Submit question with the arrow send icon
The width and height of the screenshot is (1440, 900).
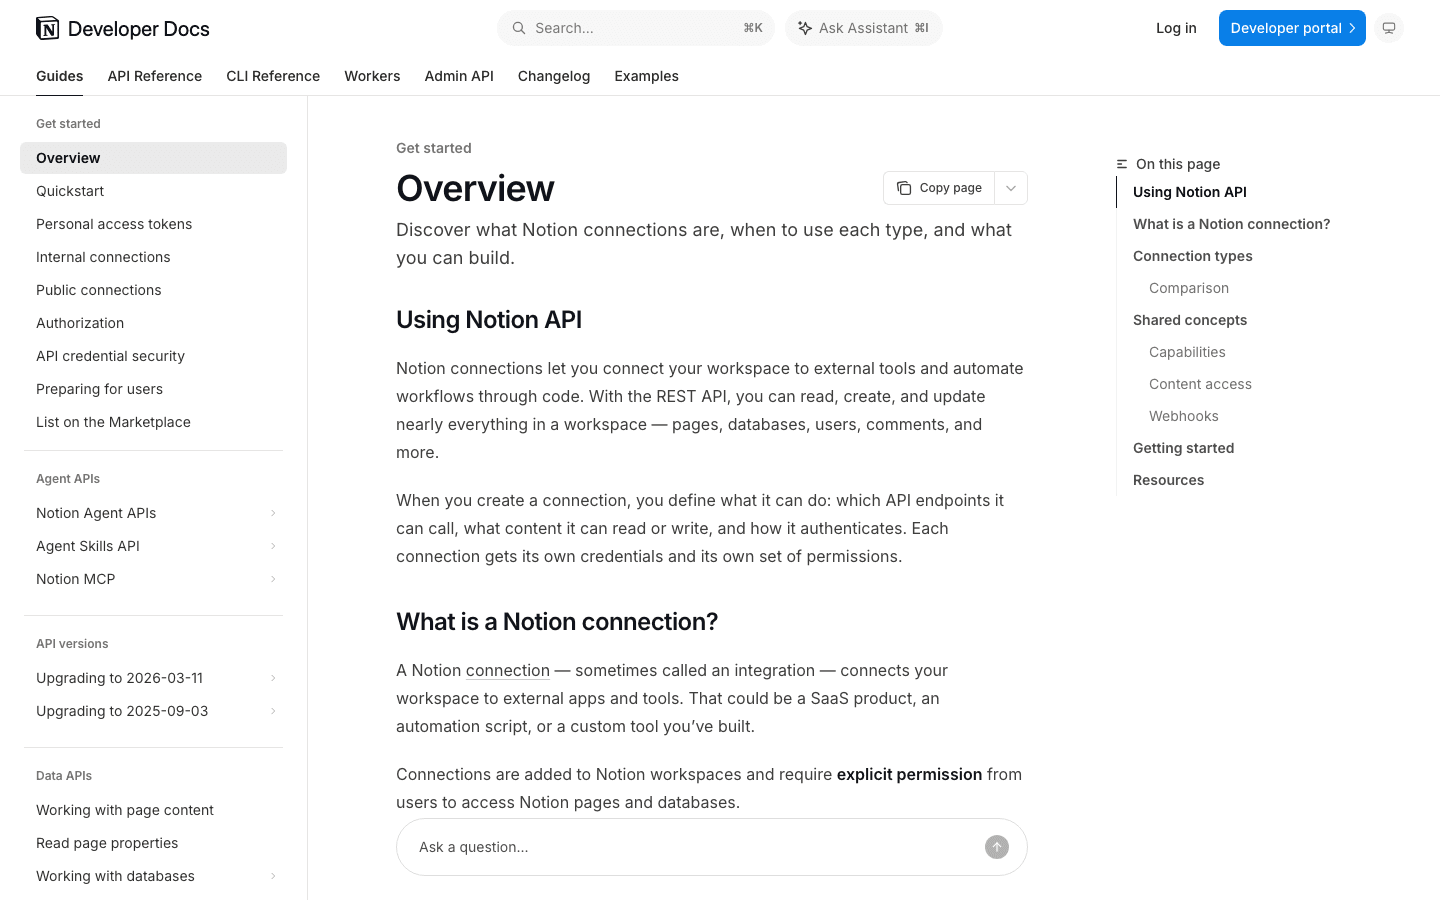[997, 847]
